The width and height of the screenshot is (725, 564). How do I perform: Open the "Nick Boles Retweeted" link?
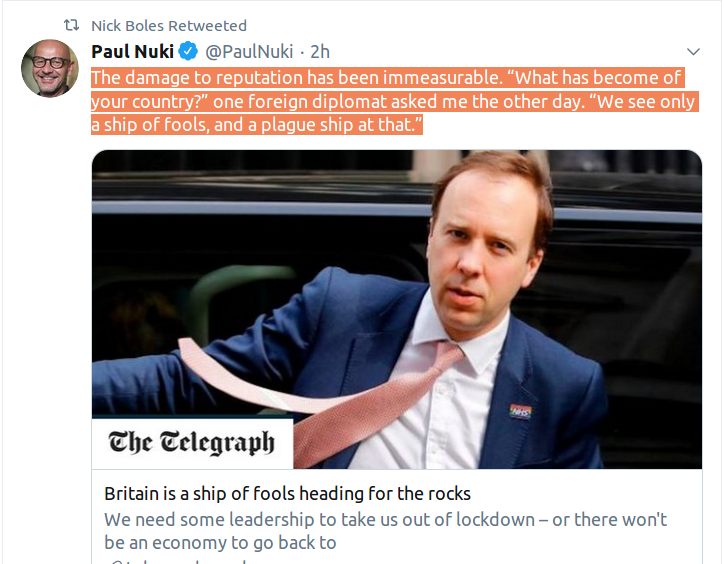pos(168,25)
